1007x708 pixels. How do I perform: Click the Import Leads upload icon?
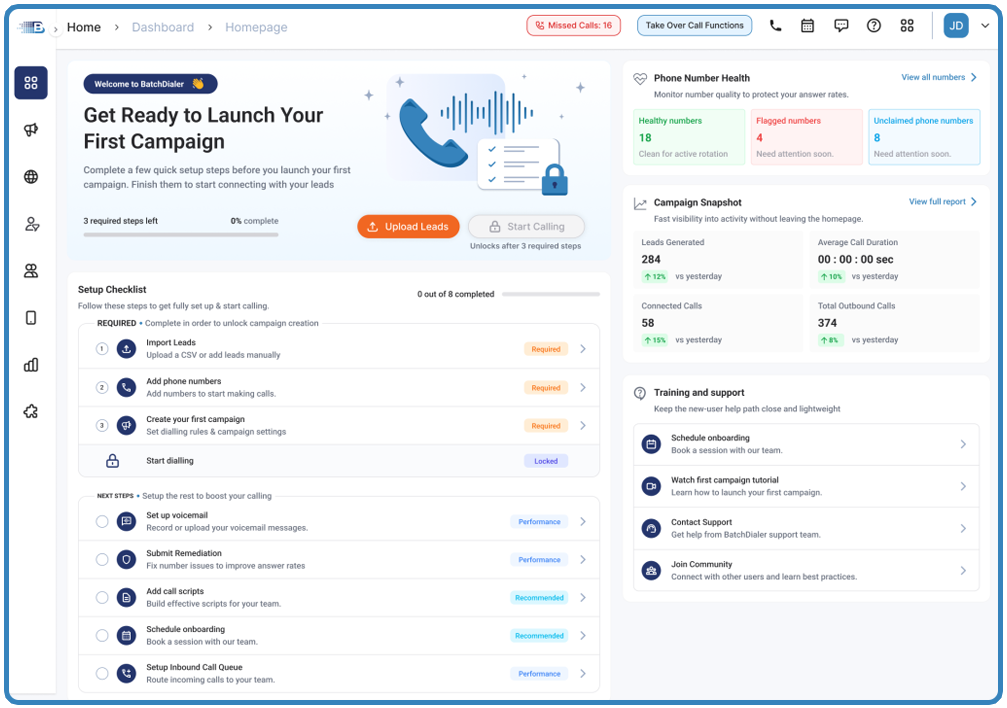pos(127,349)
